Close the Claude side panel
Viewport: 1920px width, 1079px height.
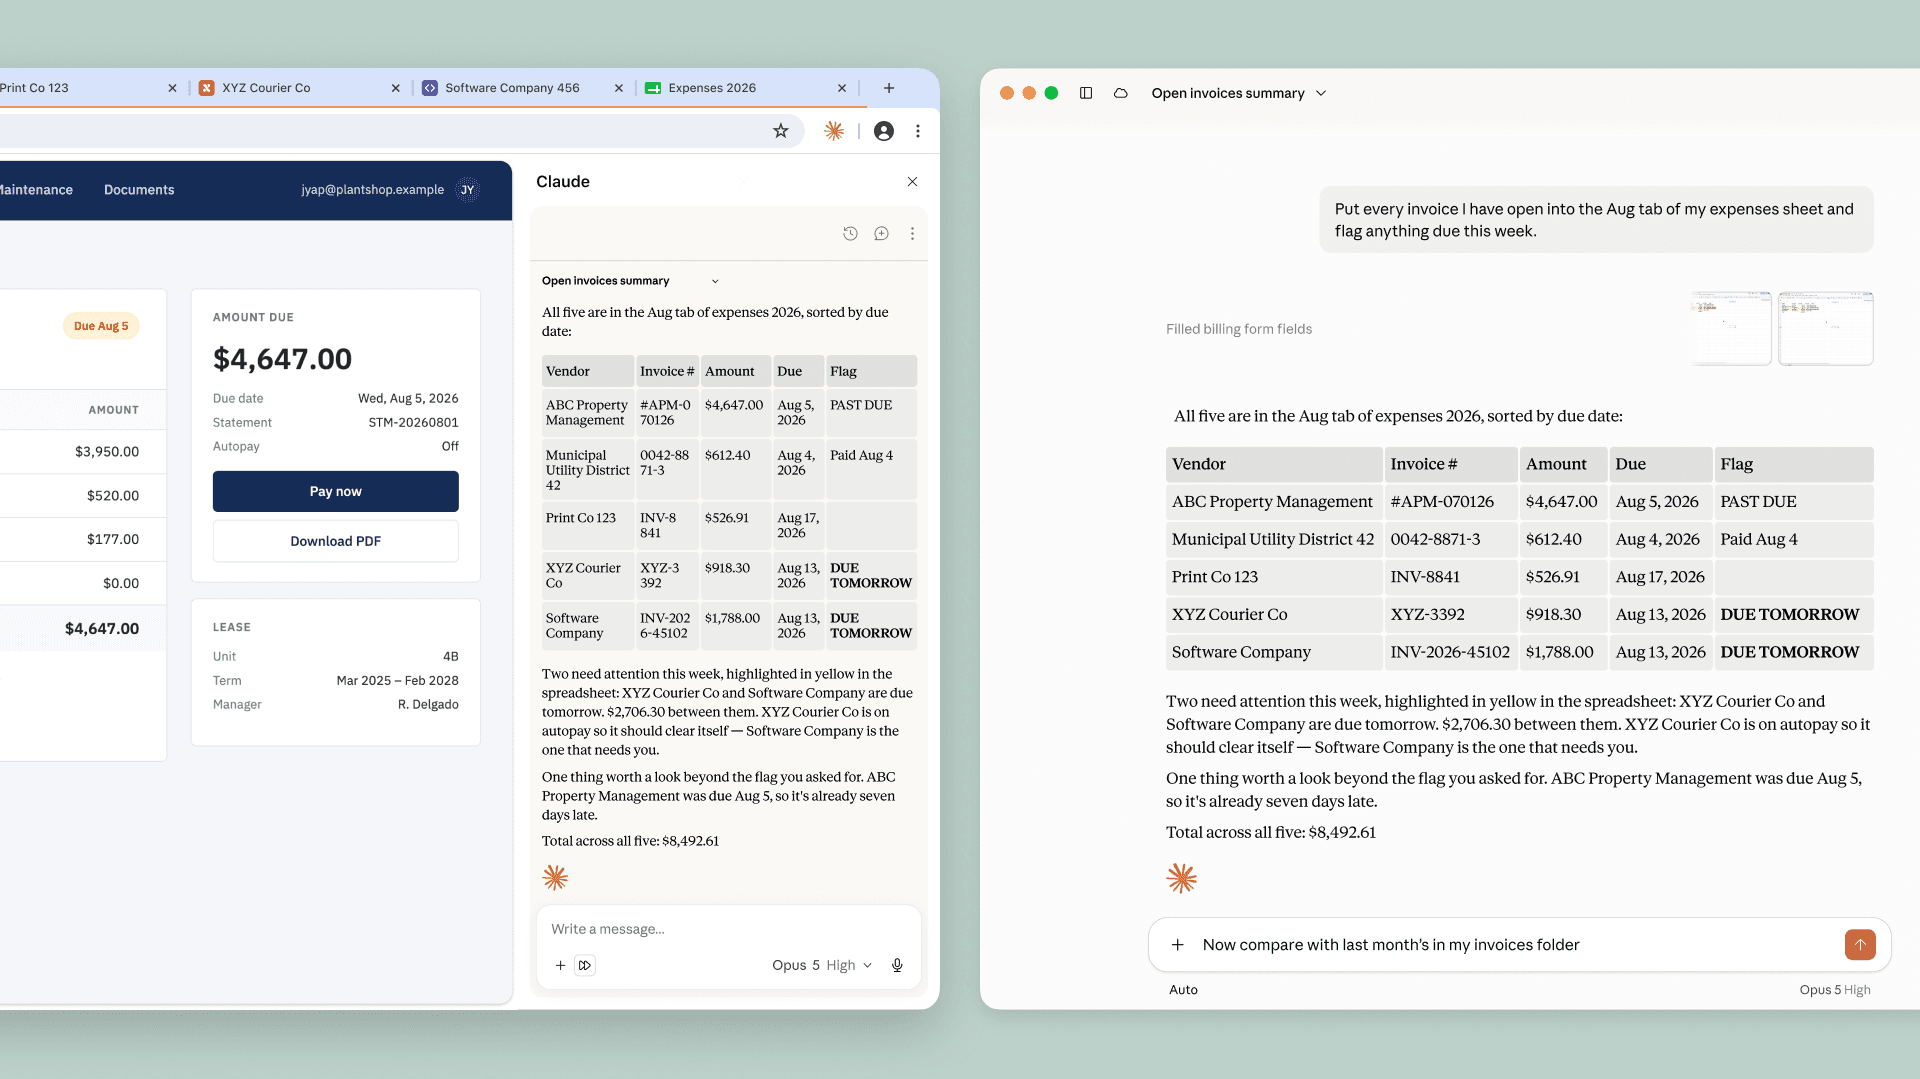[912, 182]
